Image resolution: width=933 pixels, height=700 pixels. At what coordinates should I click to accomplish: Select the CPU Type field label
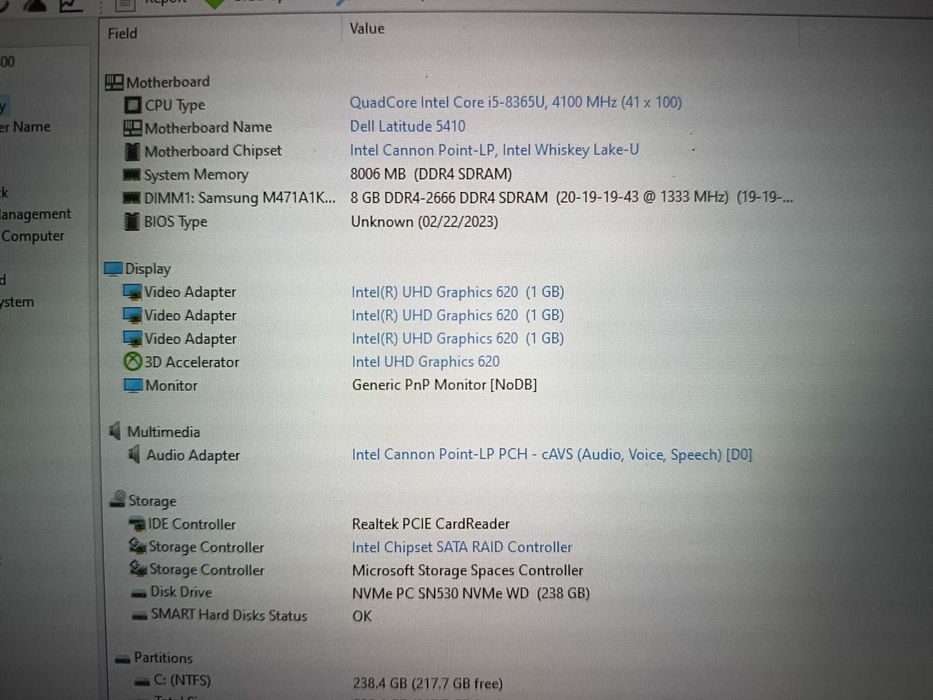click(x=175, y=105)
